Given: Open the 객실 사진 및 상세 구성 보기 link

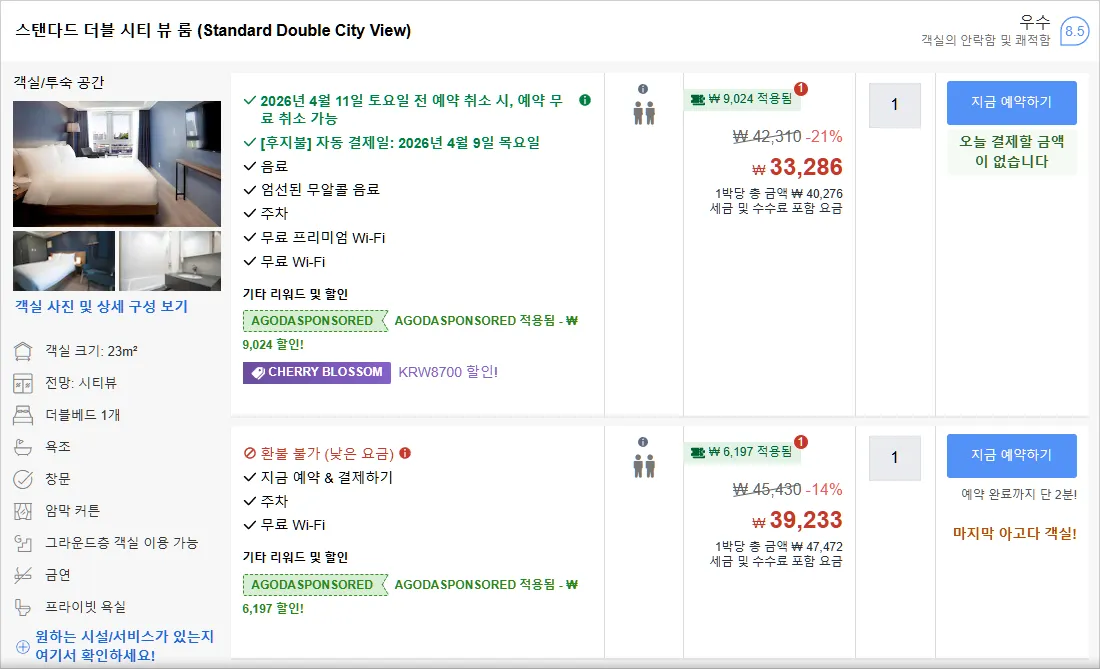Looking at the screenshot, I should pyautogui.click(x=102, y=306).
